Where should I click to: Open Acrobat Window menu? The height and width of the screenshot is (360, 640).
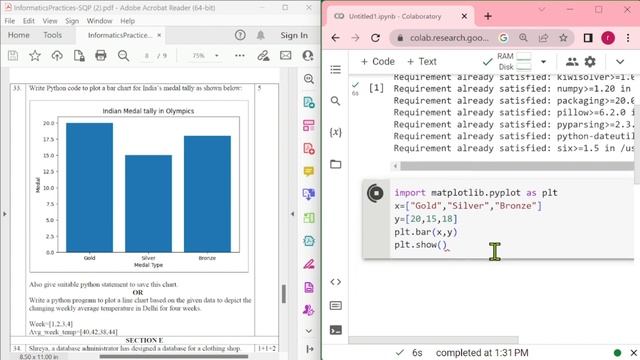[x=99, y=21]
